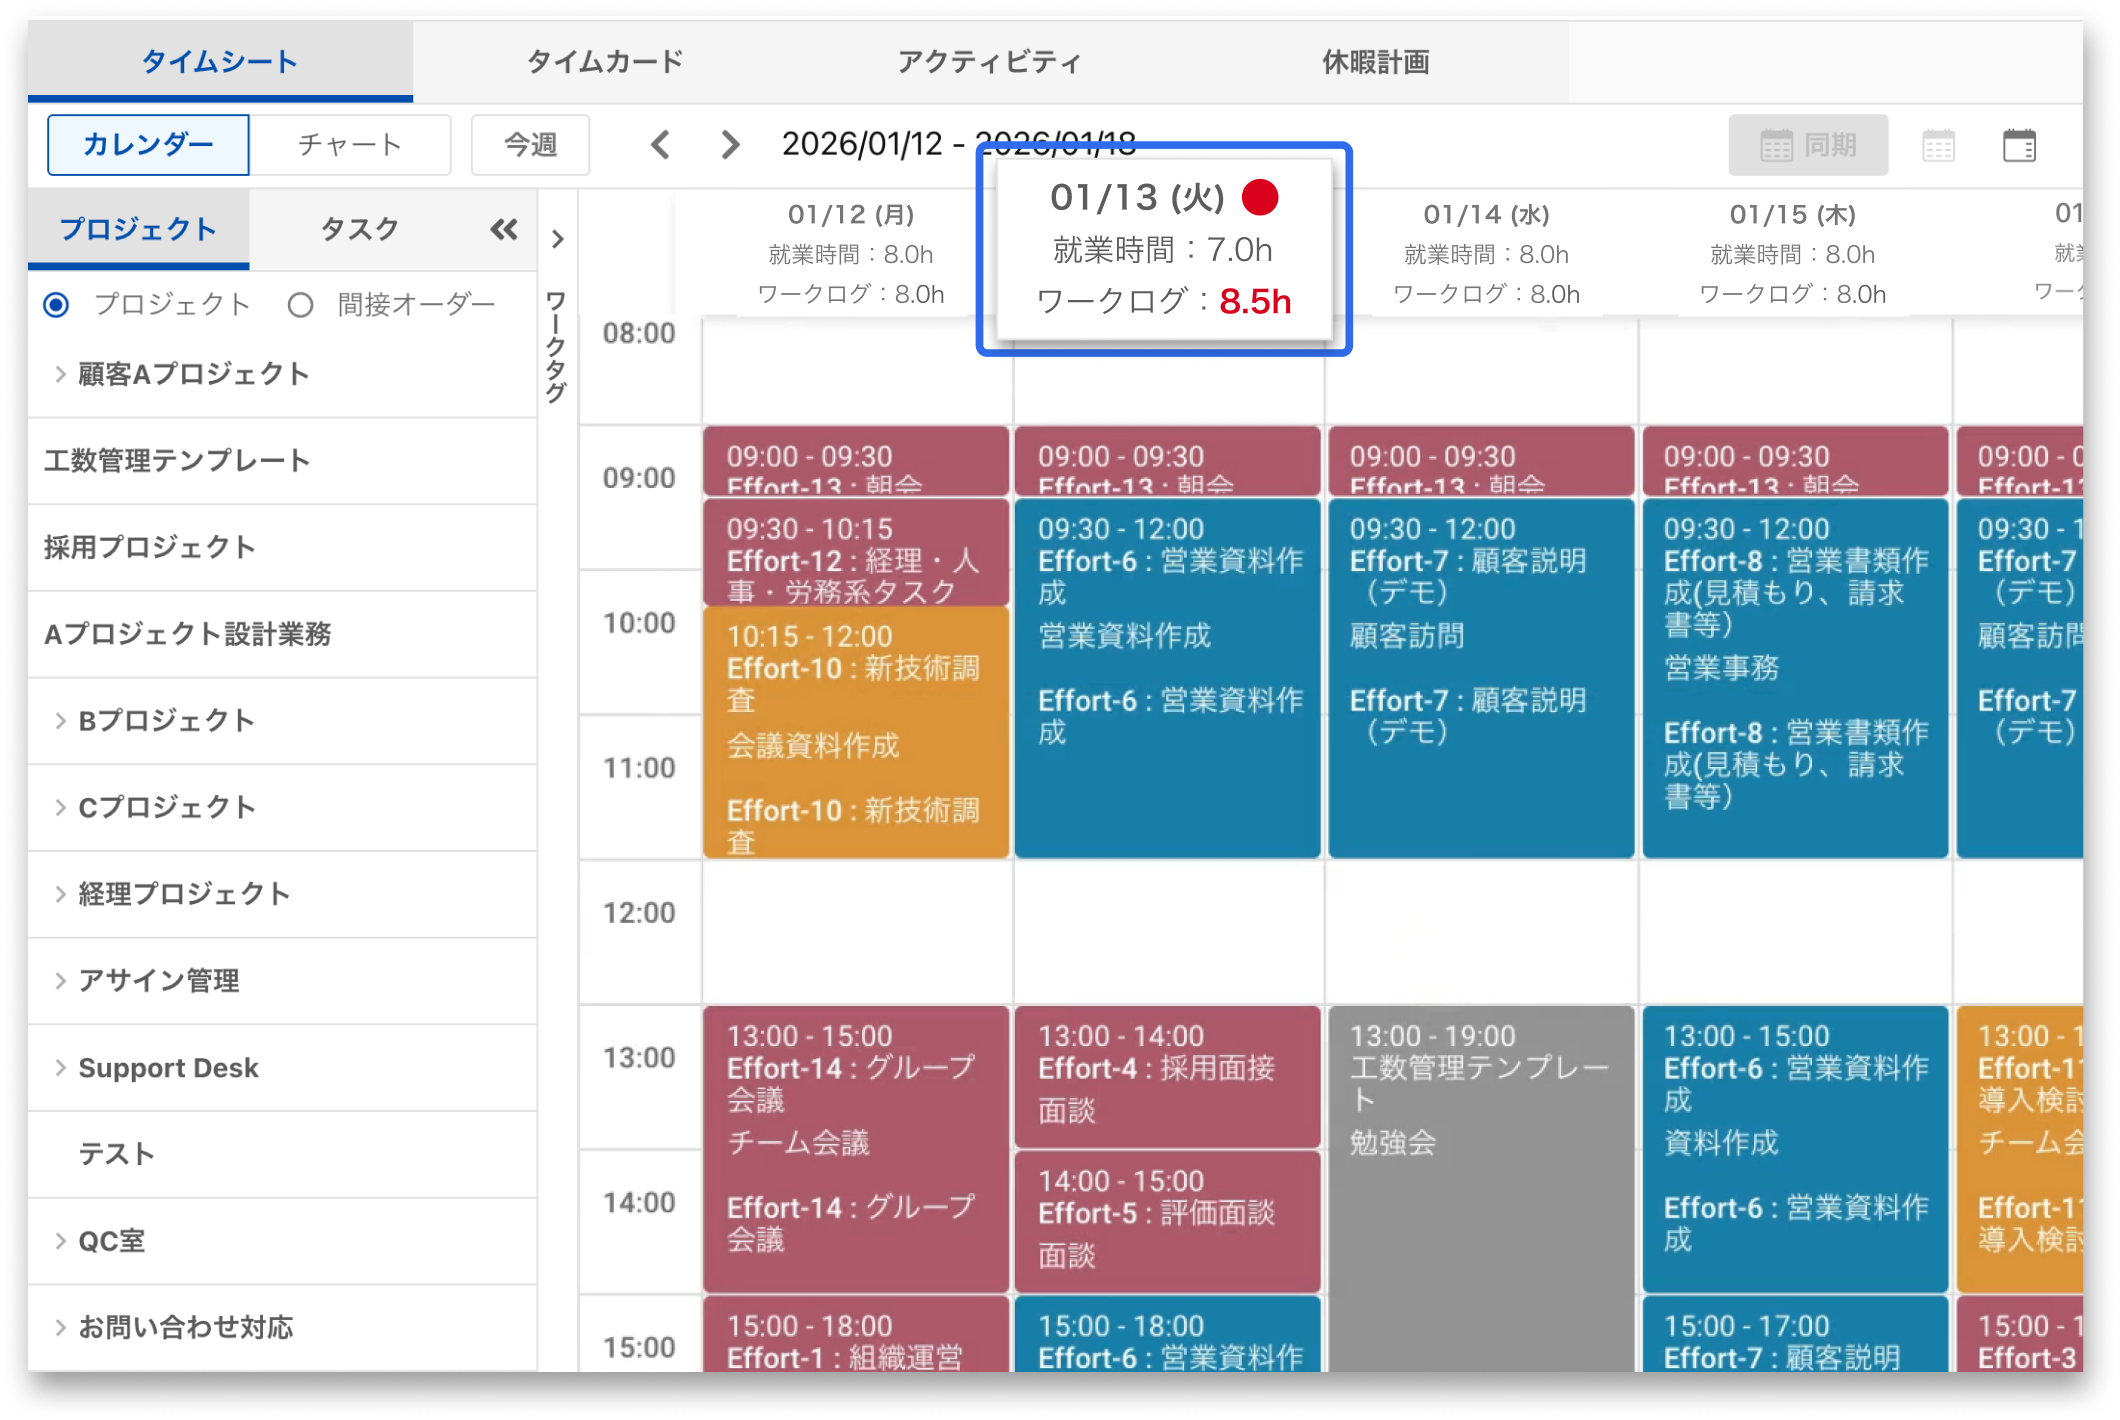Image resolution: width=2120 pixels, height=1420 pixels.
Task: Expand the 顧客Aプロジェクト tree item
Action: (61, 374)
